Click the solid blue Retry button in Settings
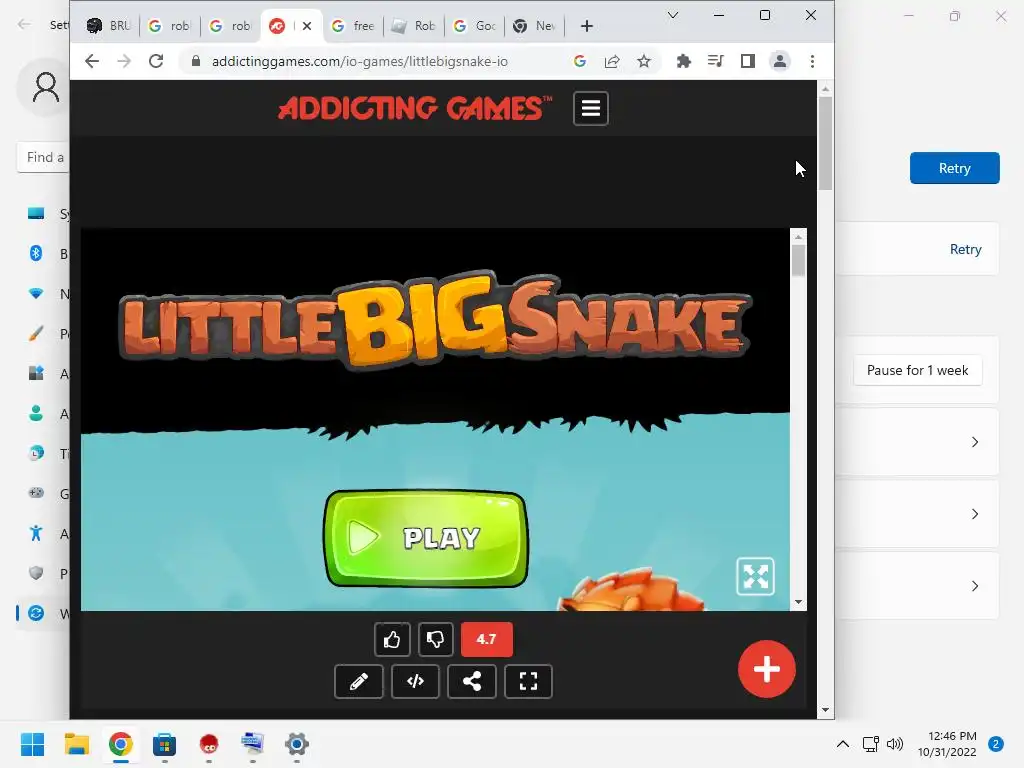The width and height of the screenshot is (1024, 768). click(954, 168)
